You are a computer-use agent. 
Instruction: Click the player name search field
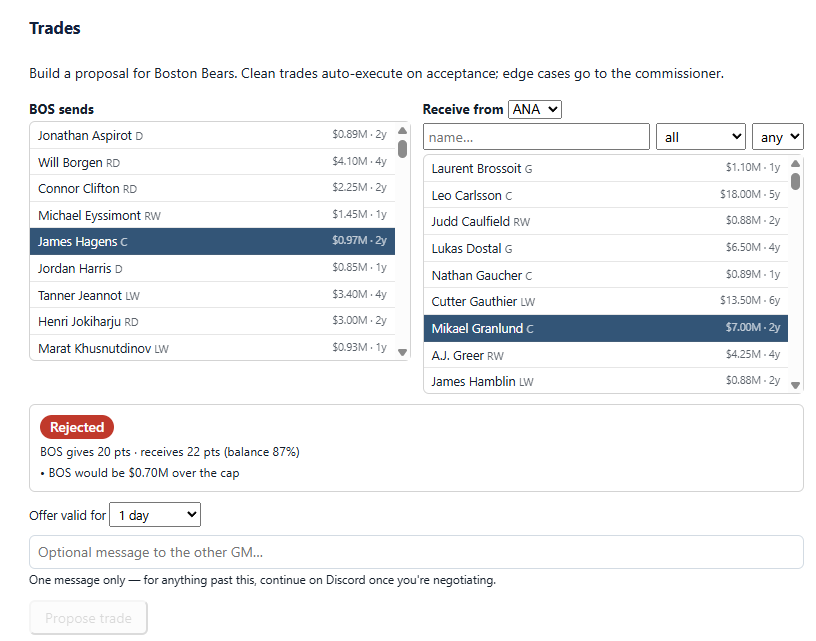(536, 137)
